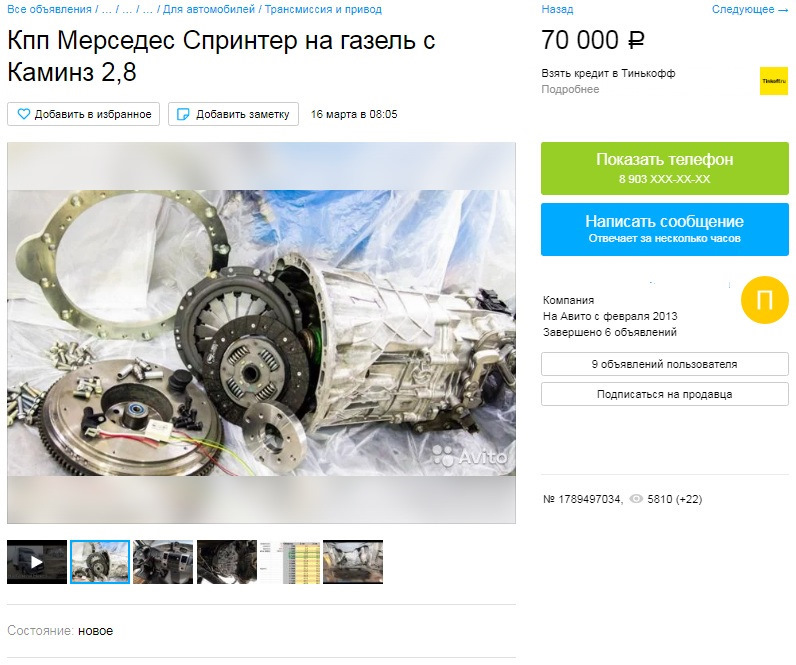Click the Подробнее credit details link
Image resolution: width=796 pixels, height=665 pixels.
click(570, 89)
